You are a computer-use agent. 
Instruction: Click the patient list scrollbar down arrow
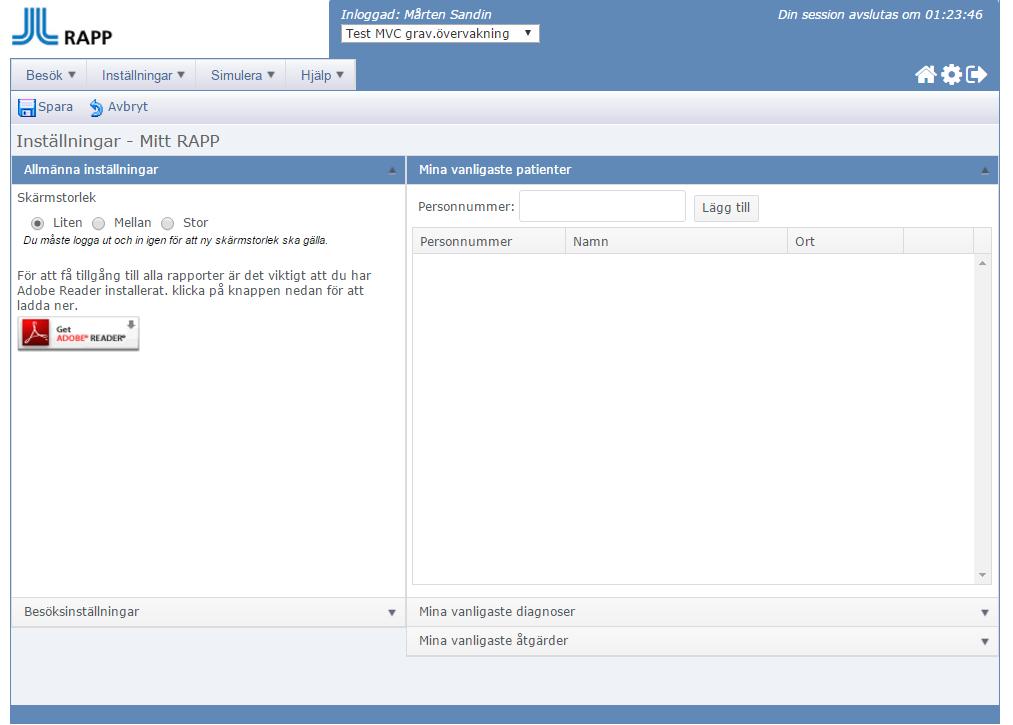(x=982, y=575)
